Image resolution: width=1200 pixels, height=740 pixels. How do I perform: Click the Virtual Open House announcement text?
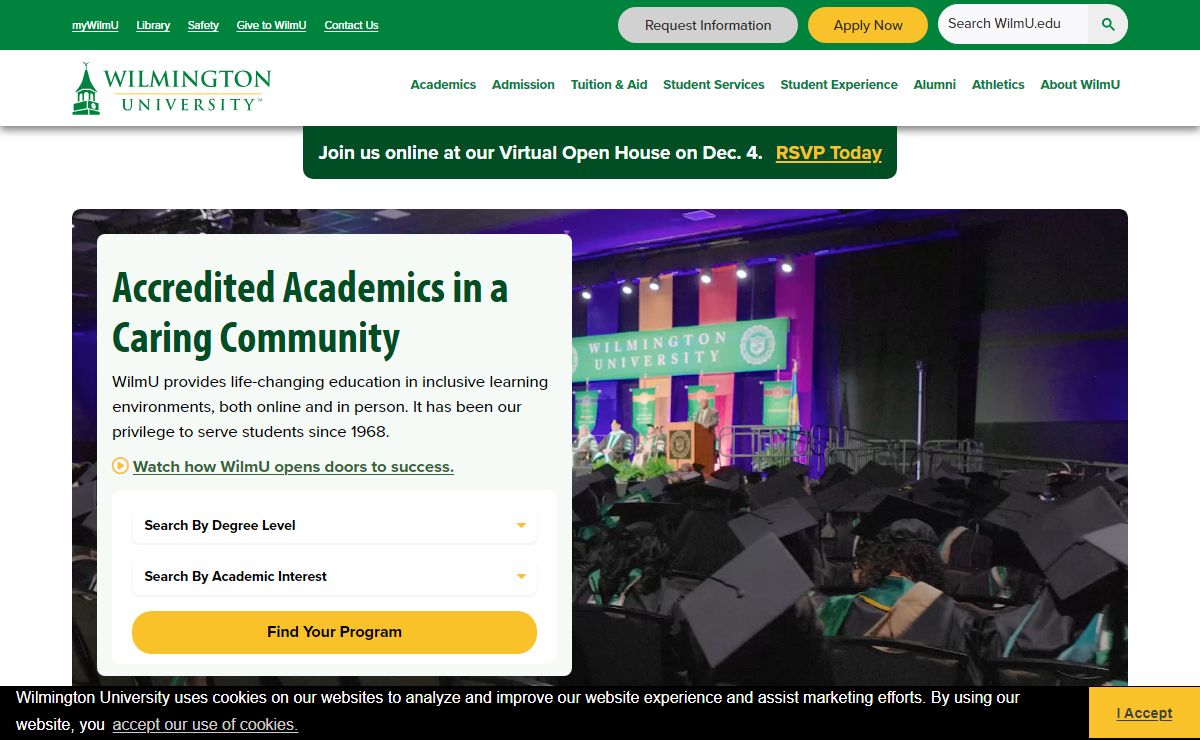[x=540, y=153]
